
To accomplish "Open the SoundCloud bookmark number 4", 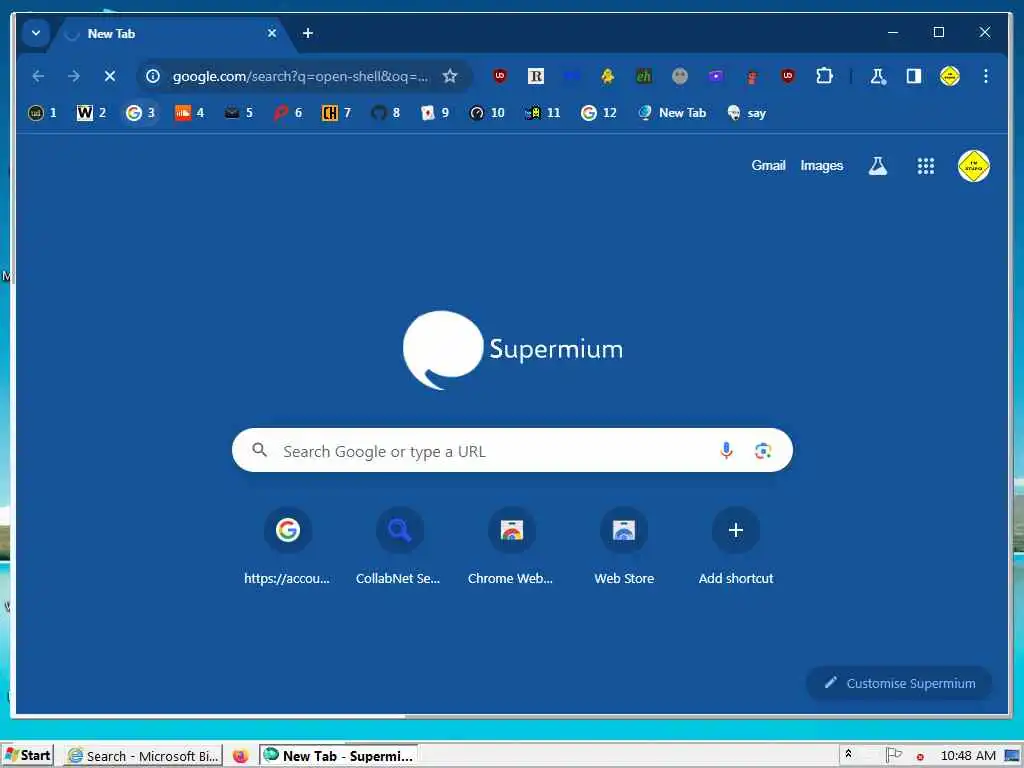I will point(189,113).
